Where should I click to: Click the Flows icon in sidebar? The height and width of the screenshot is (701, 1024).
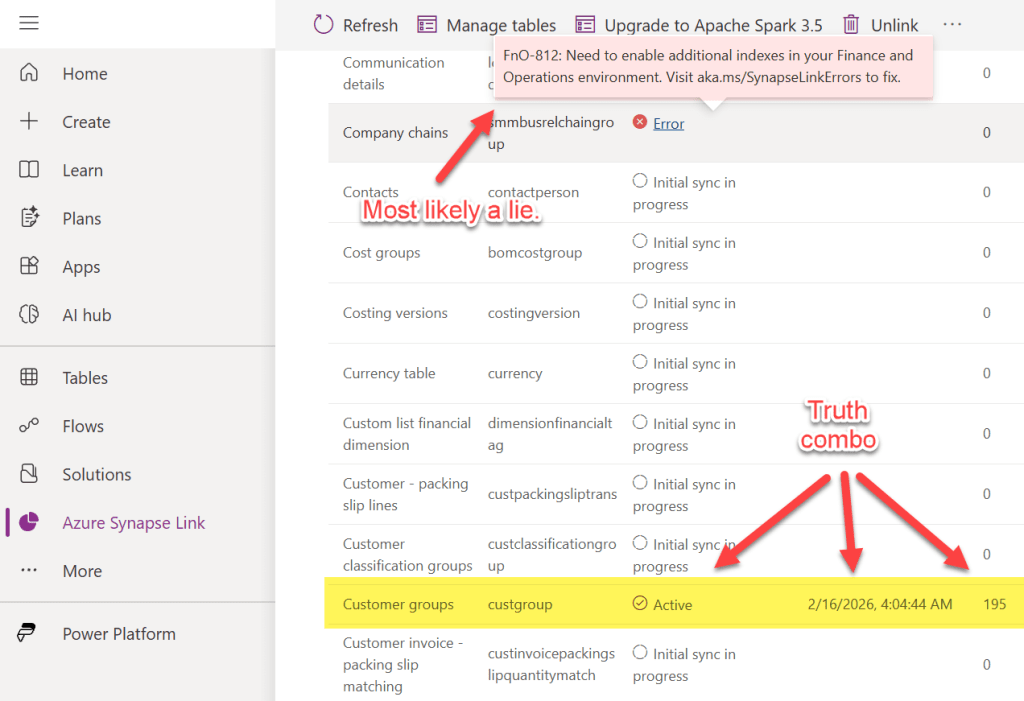(29, 426)
